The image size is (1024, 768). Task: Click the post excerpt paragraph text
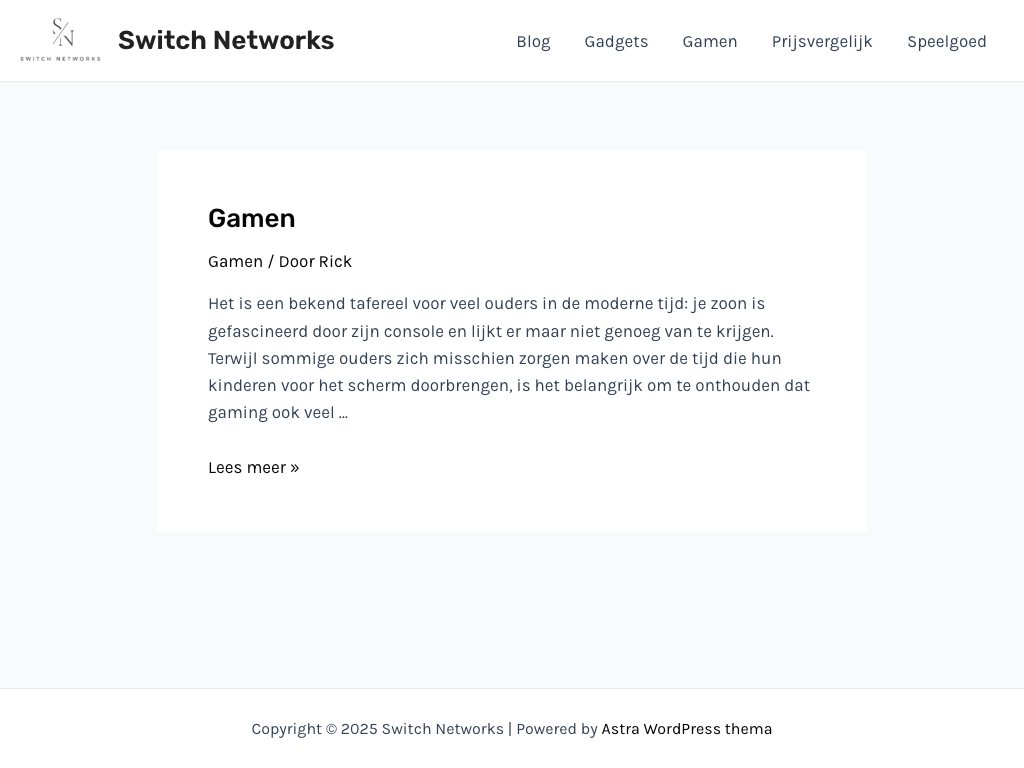point(509,358)
